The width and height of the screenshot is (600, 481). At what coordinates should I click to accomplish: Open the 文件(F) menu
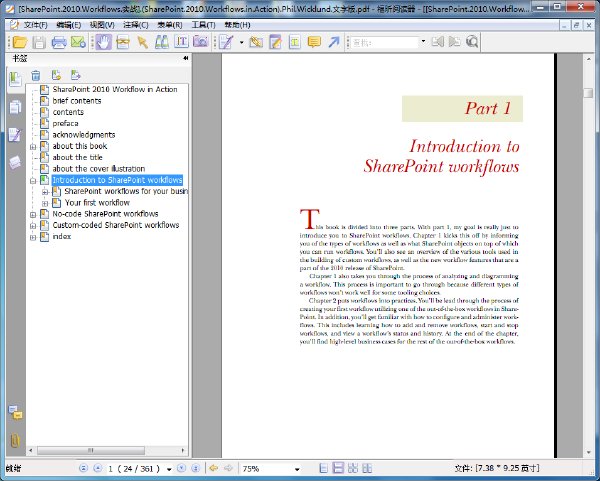35,25
